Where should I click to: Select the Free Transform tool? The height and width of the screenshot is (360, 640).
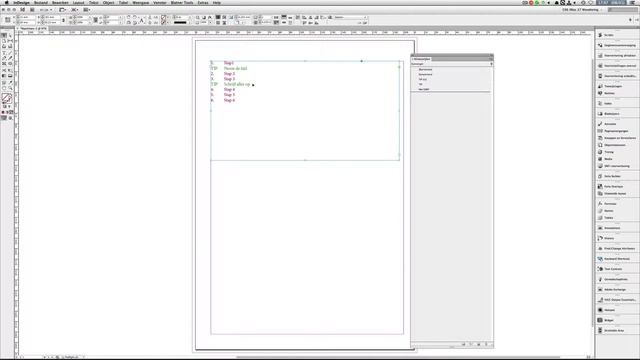pos(10,70)
